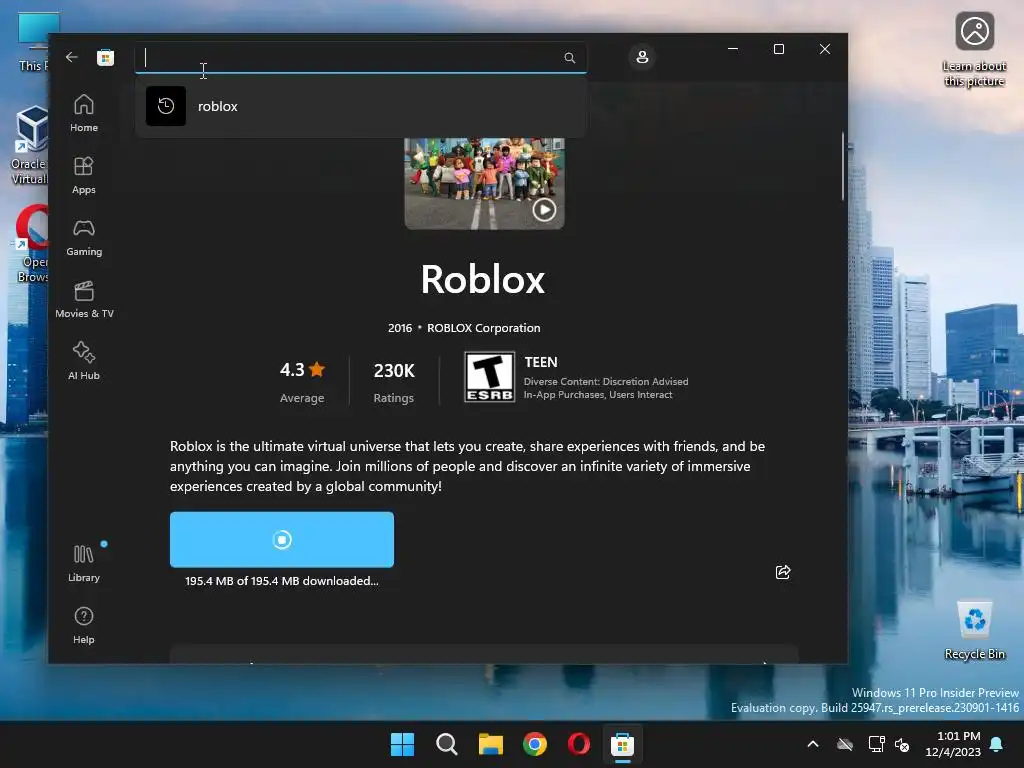Click the download progress text
Screen dimensions: 1024x768
tap(281, 581)
